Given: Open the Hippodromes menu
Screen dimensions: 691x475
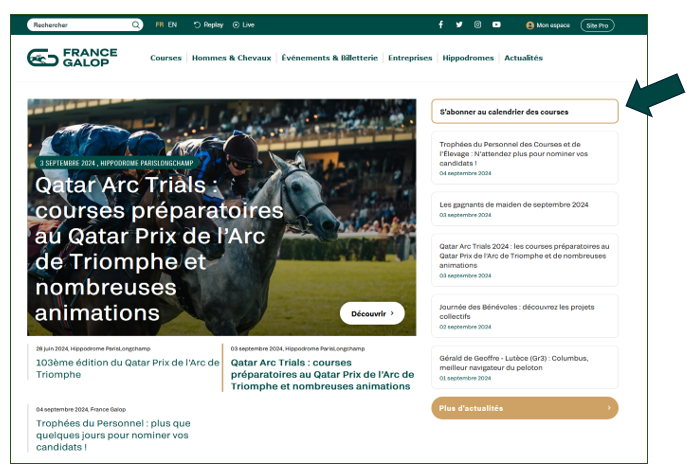Looking at the screenshot, I should 468,58.
